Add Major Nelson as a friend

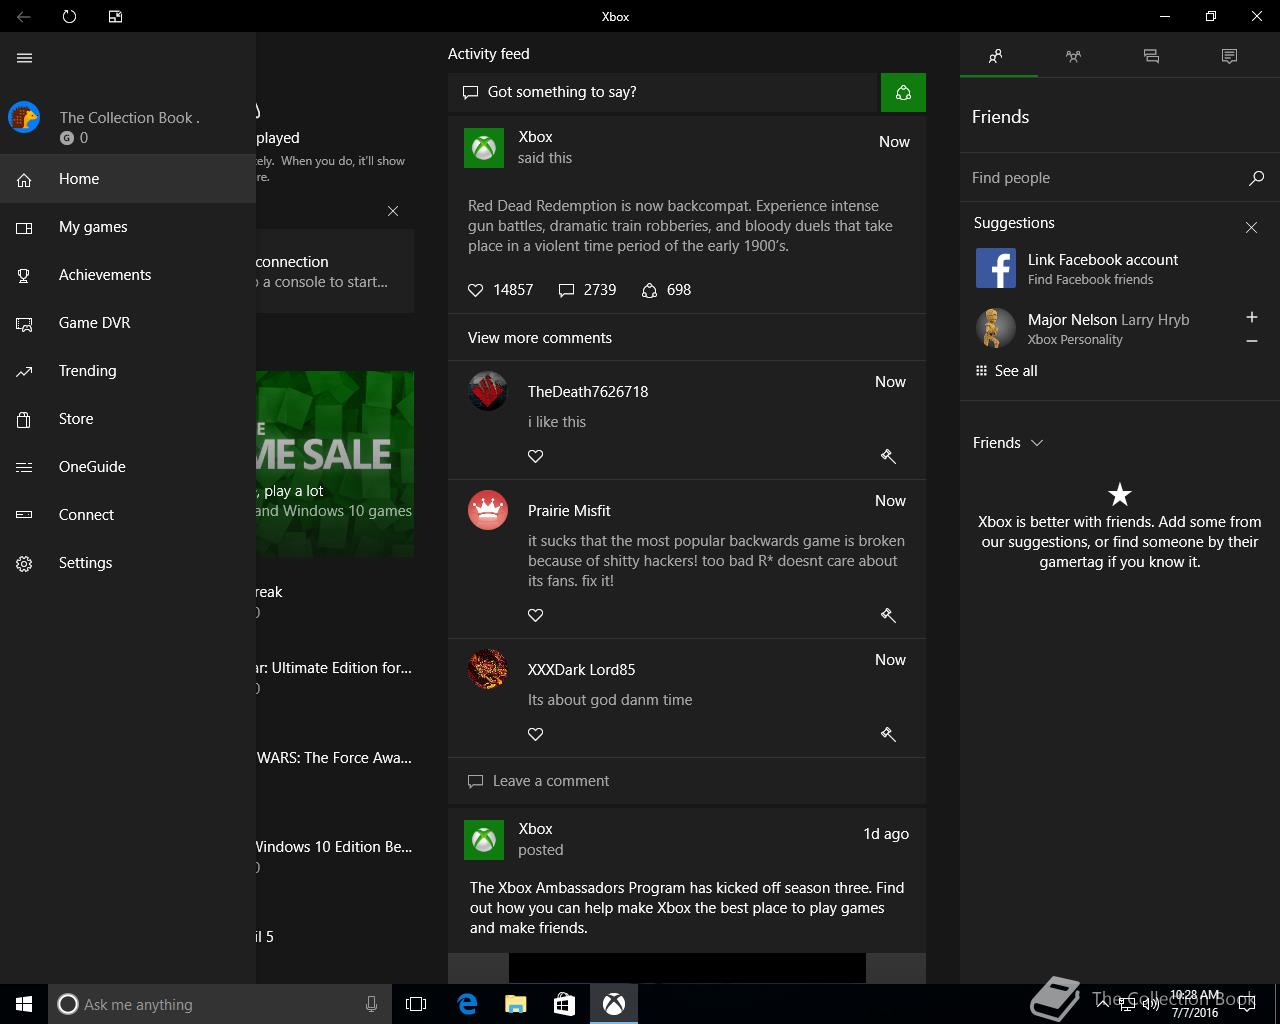coord(1251,317)
